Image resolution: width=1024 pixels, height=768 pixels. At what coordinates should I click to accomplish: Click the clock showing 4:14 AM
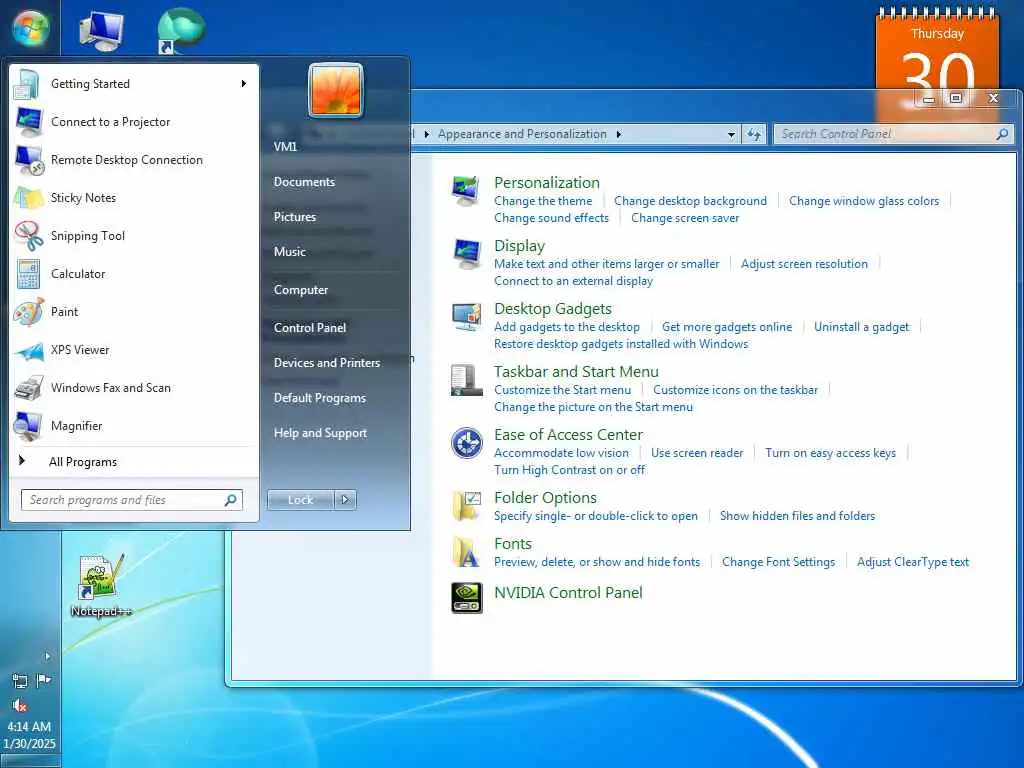pyautogui.click(x=29, y=727)
